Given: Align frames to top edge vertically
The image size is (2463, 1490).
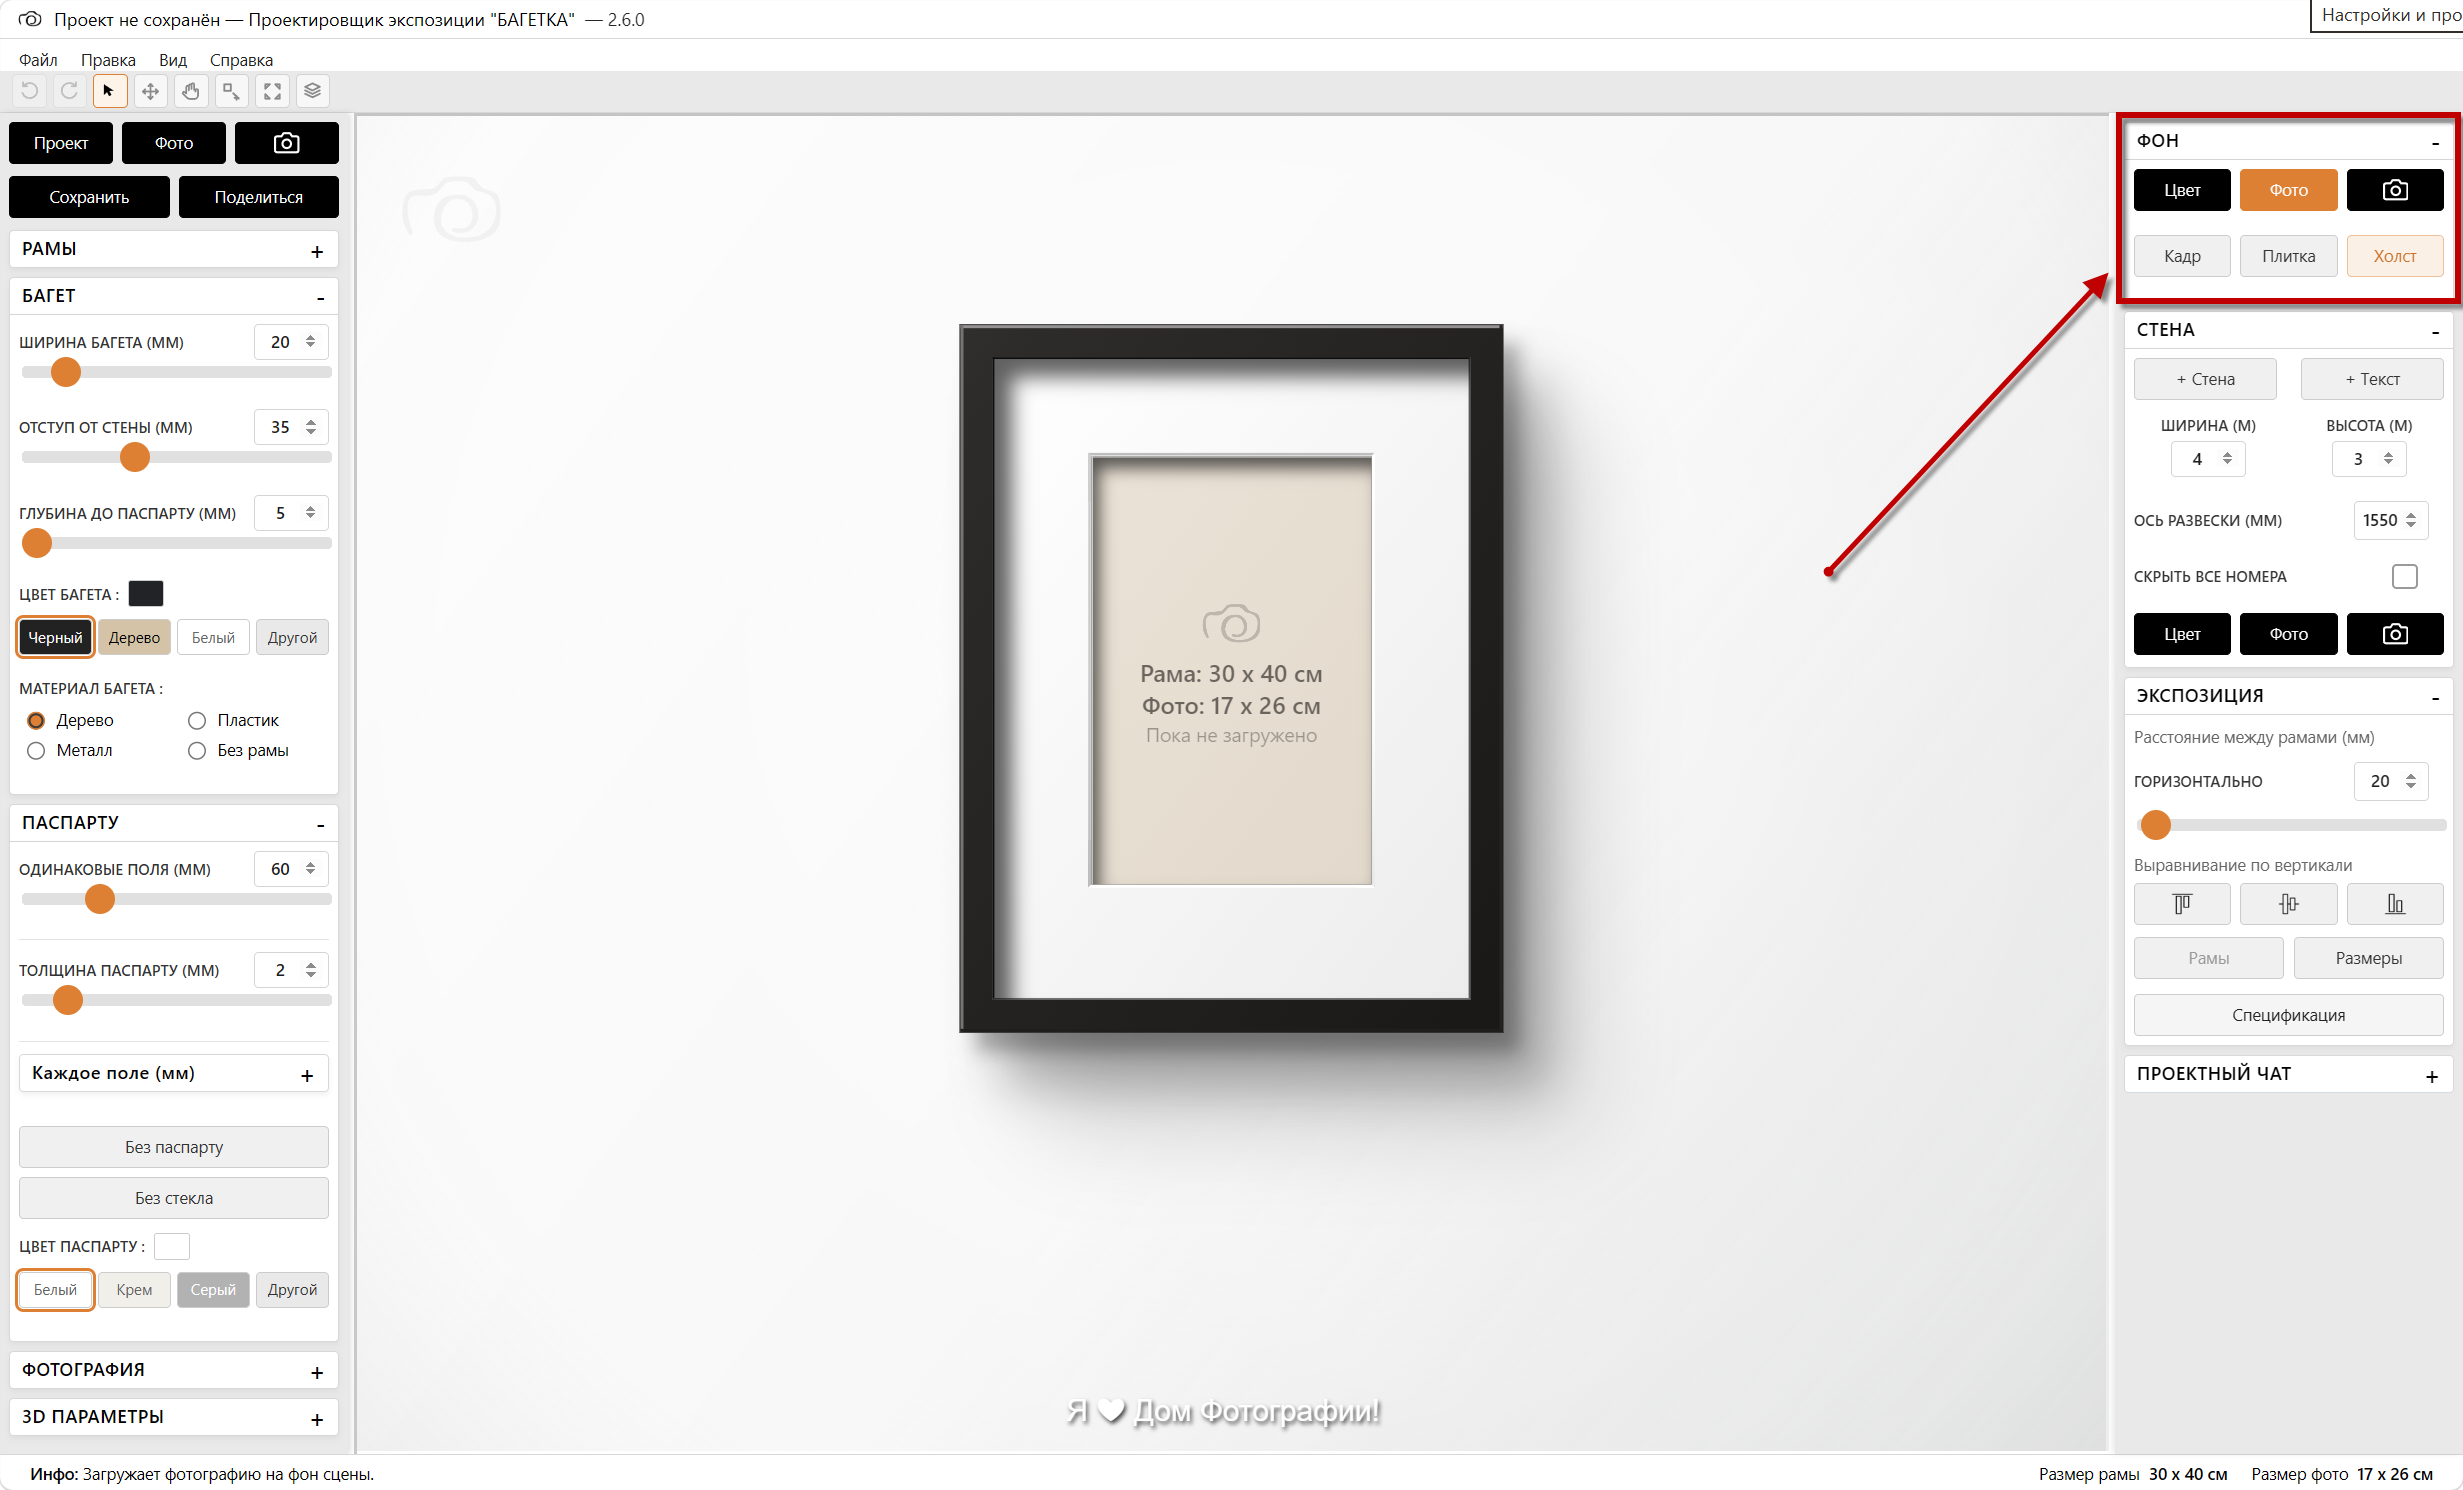Looking at the screenshot, I should tap(2182, 904).
